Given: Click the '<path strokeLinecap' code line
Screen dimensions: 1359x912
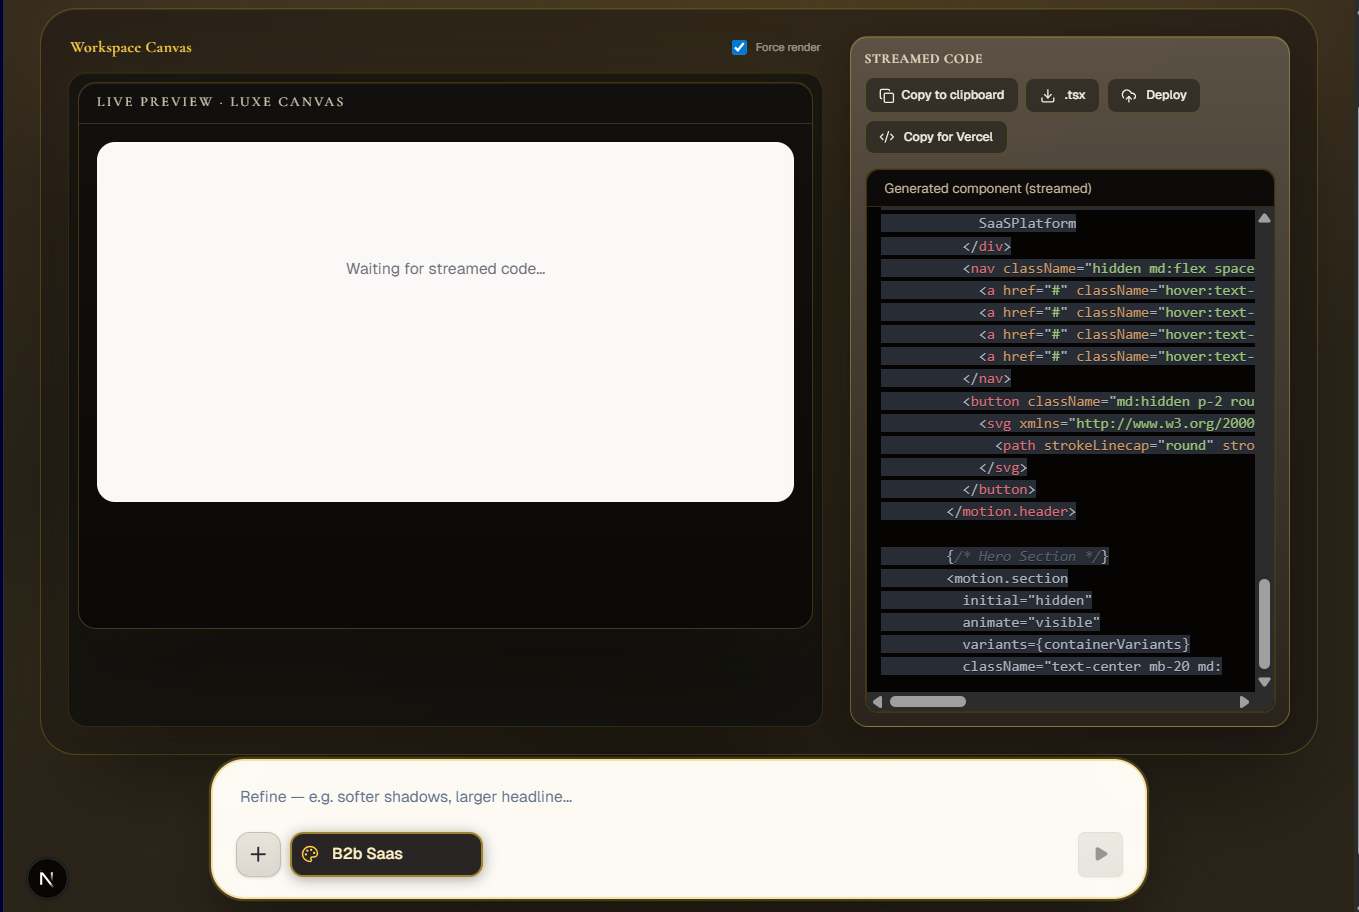Looking at the screenshot, I should [x=1124, y=446].
